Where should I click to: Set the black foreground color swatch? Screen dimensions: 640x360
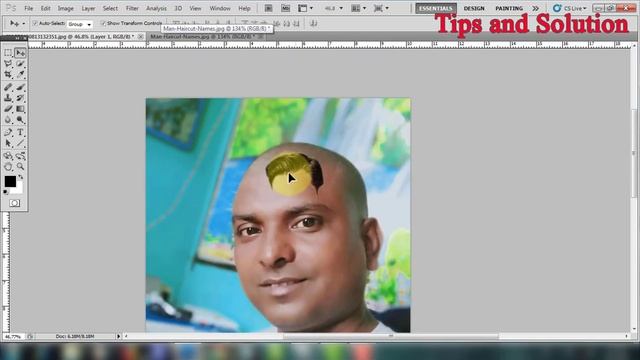[10, 181]
